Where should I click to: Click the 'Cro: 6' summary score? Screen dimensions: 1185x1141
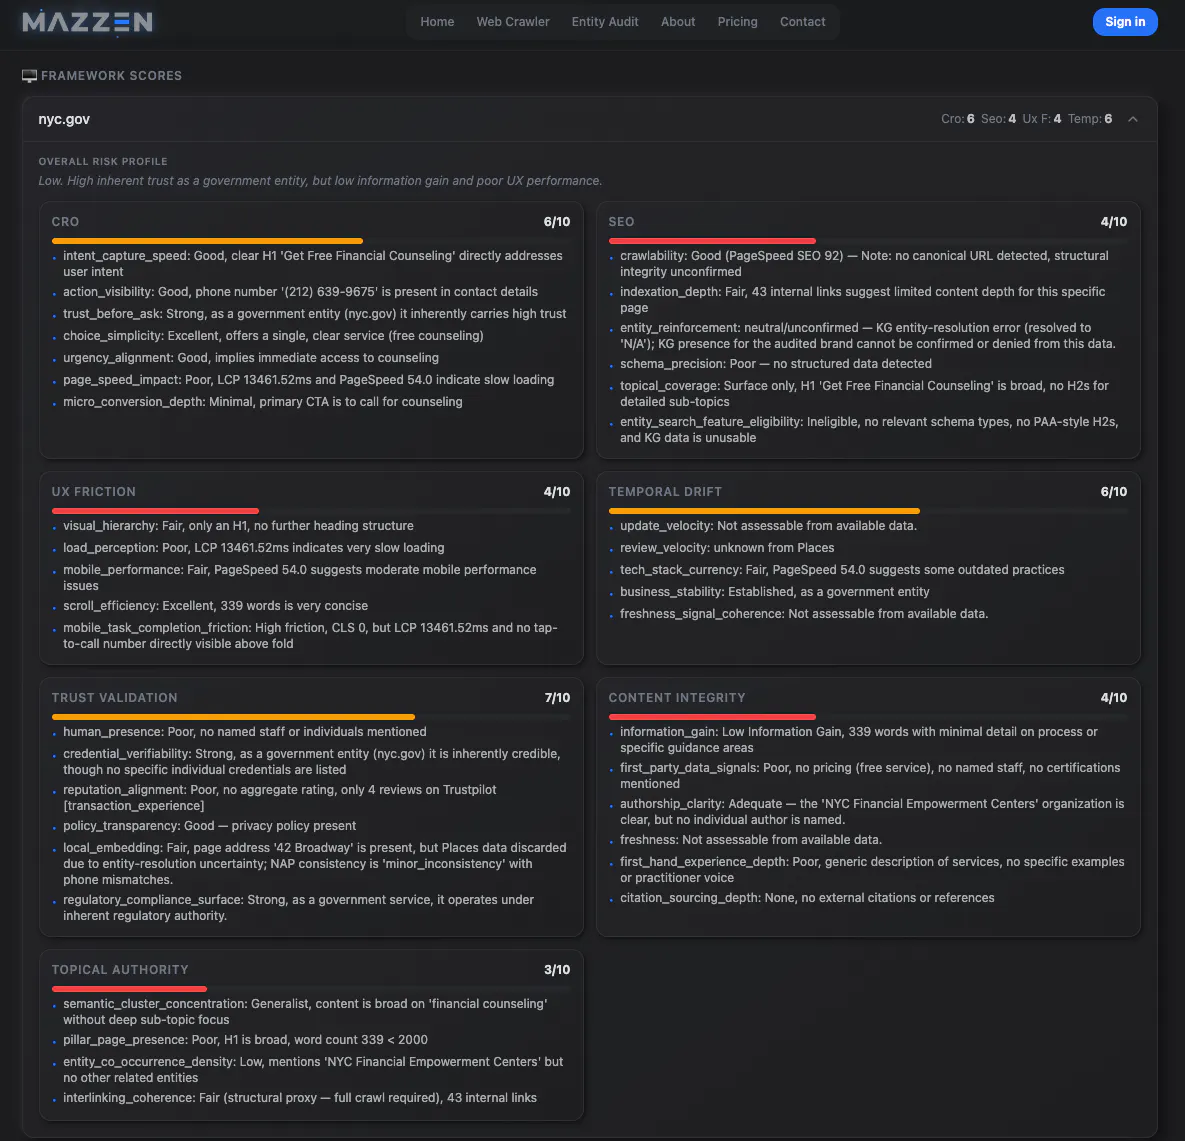[958, 119]
